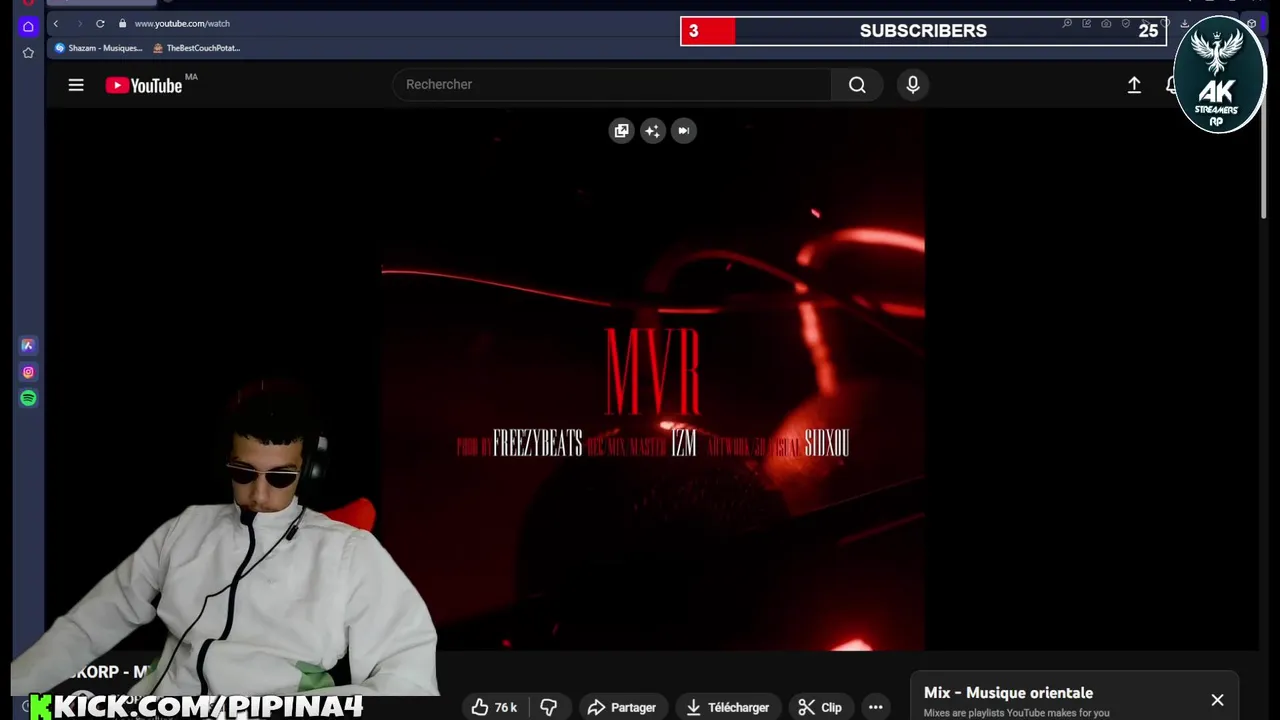Create a Clip with scissors button
The width and height of the screenshot is (1280, 720).
coord(820,707)
